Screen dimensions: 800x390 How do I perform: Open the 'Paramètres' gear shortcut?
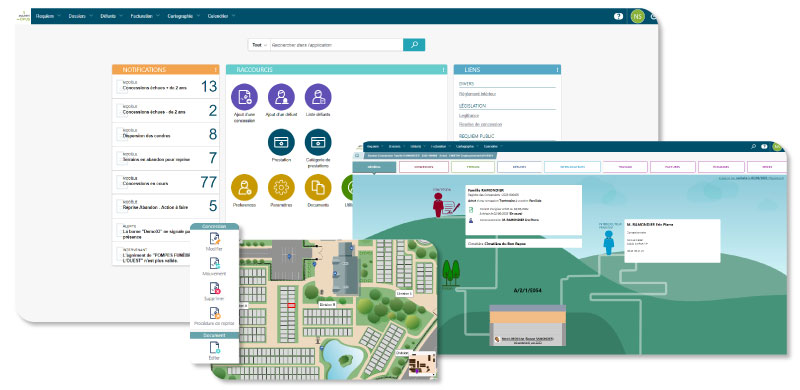281,187
